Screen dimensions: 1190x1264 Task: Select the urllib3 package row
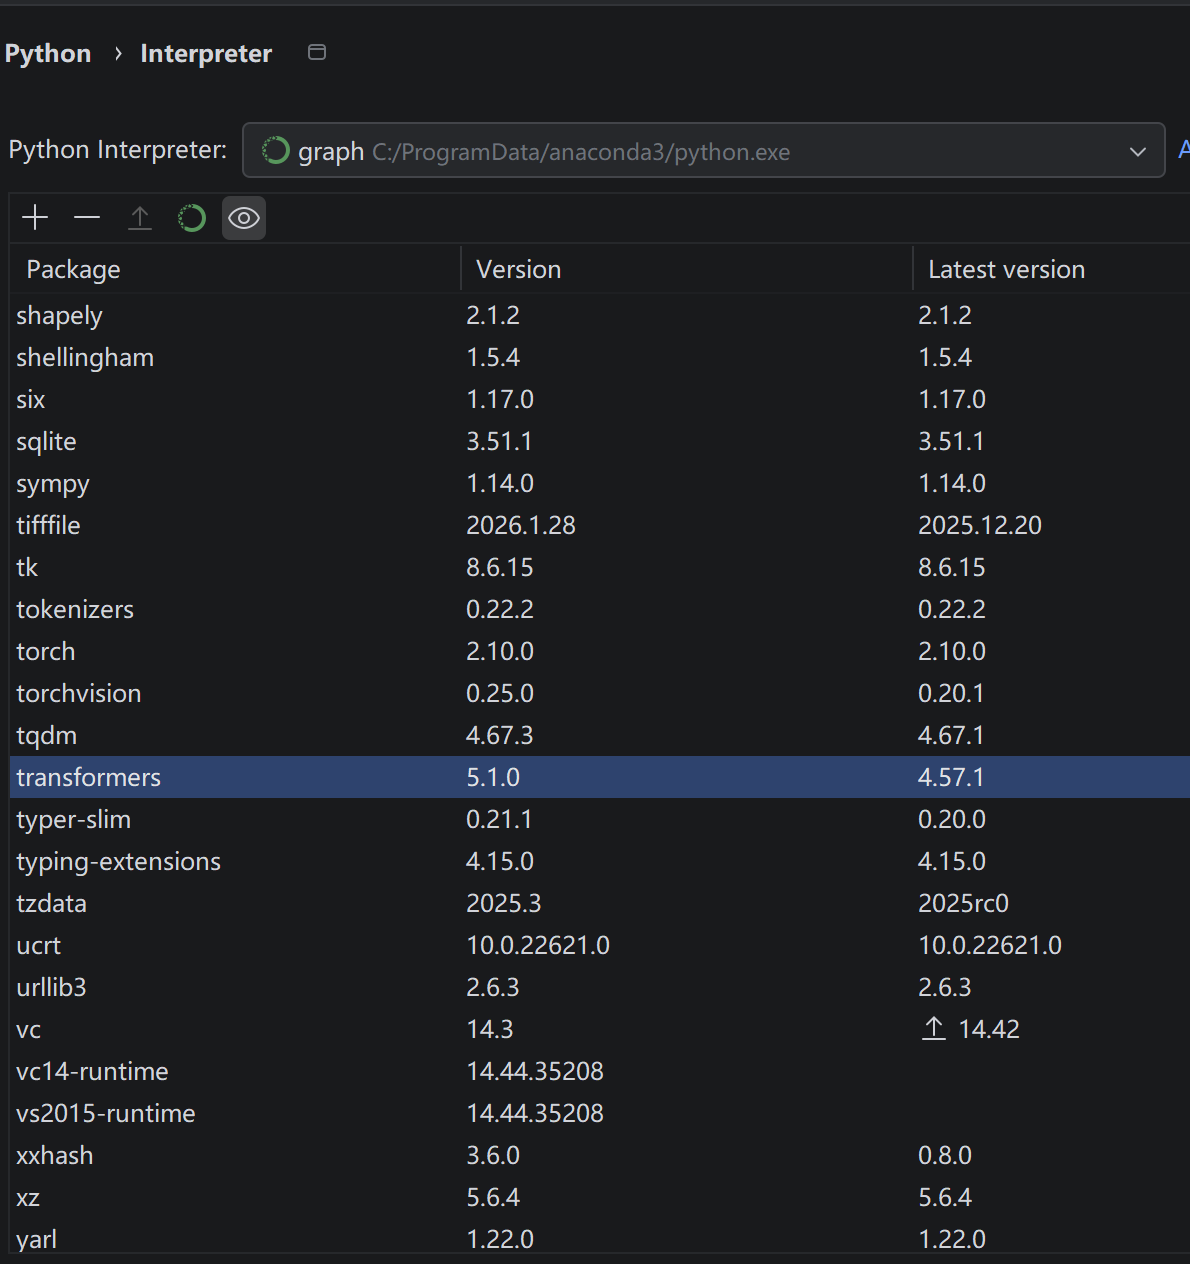[599, 987]
